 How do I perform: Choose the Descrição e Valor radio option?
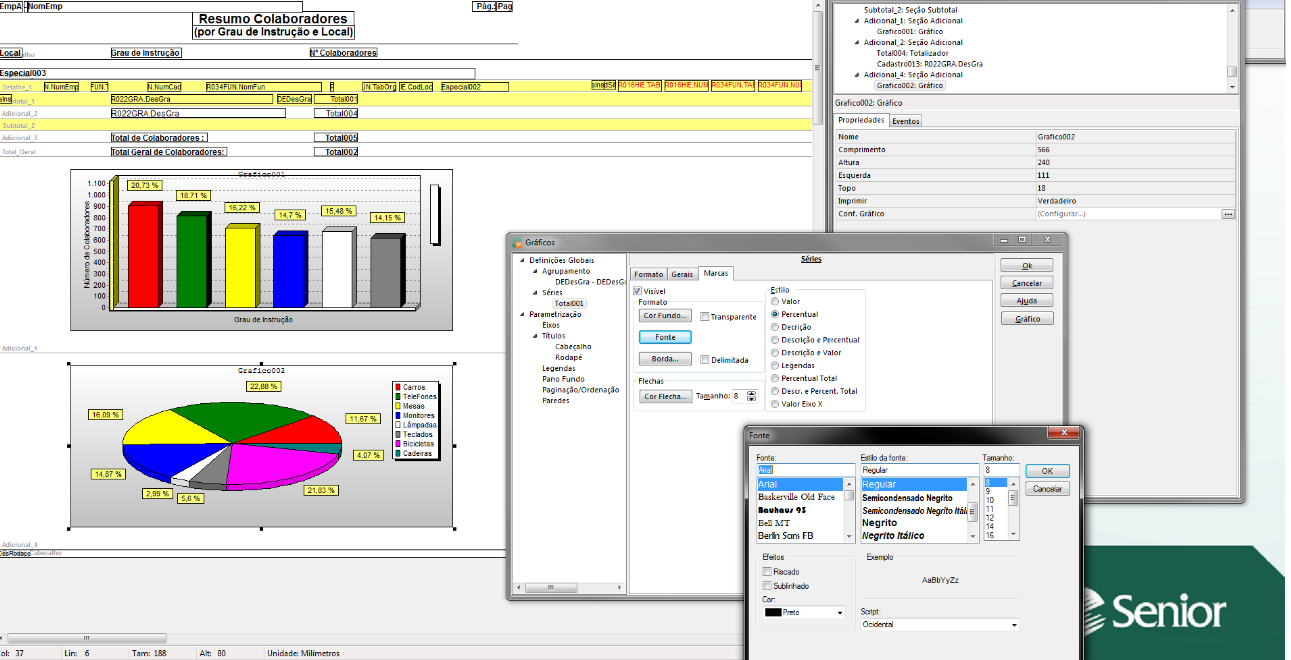775,352
